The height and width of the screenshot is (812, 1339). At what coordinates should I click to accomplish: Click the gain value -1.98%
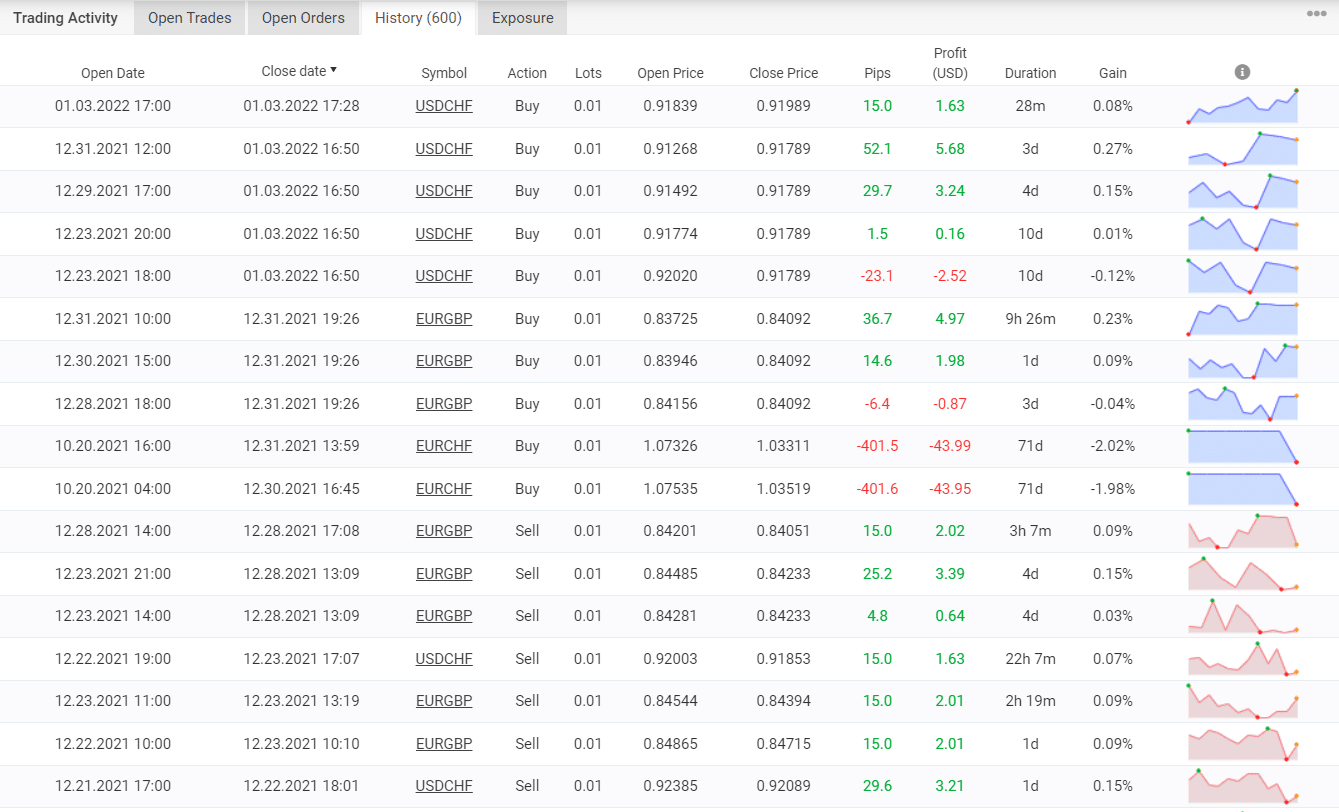1113,489
